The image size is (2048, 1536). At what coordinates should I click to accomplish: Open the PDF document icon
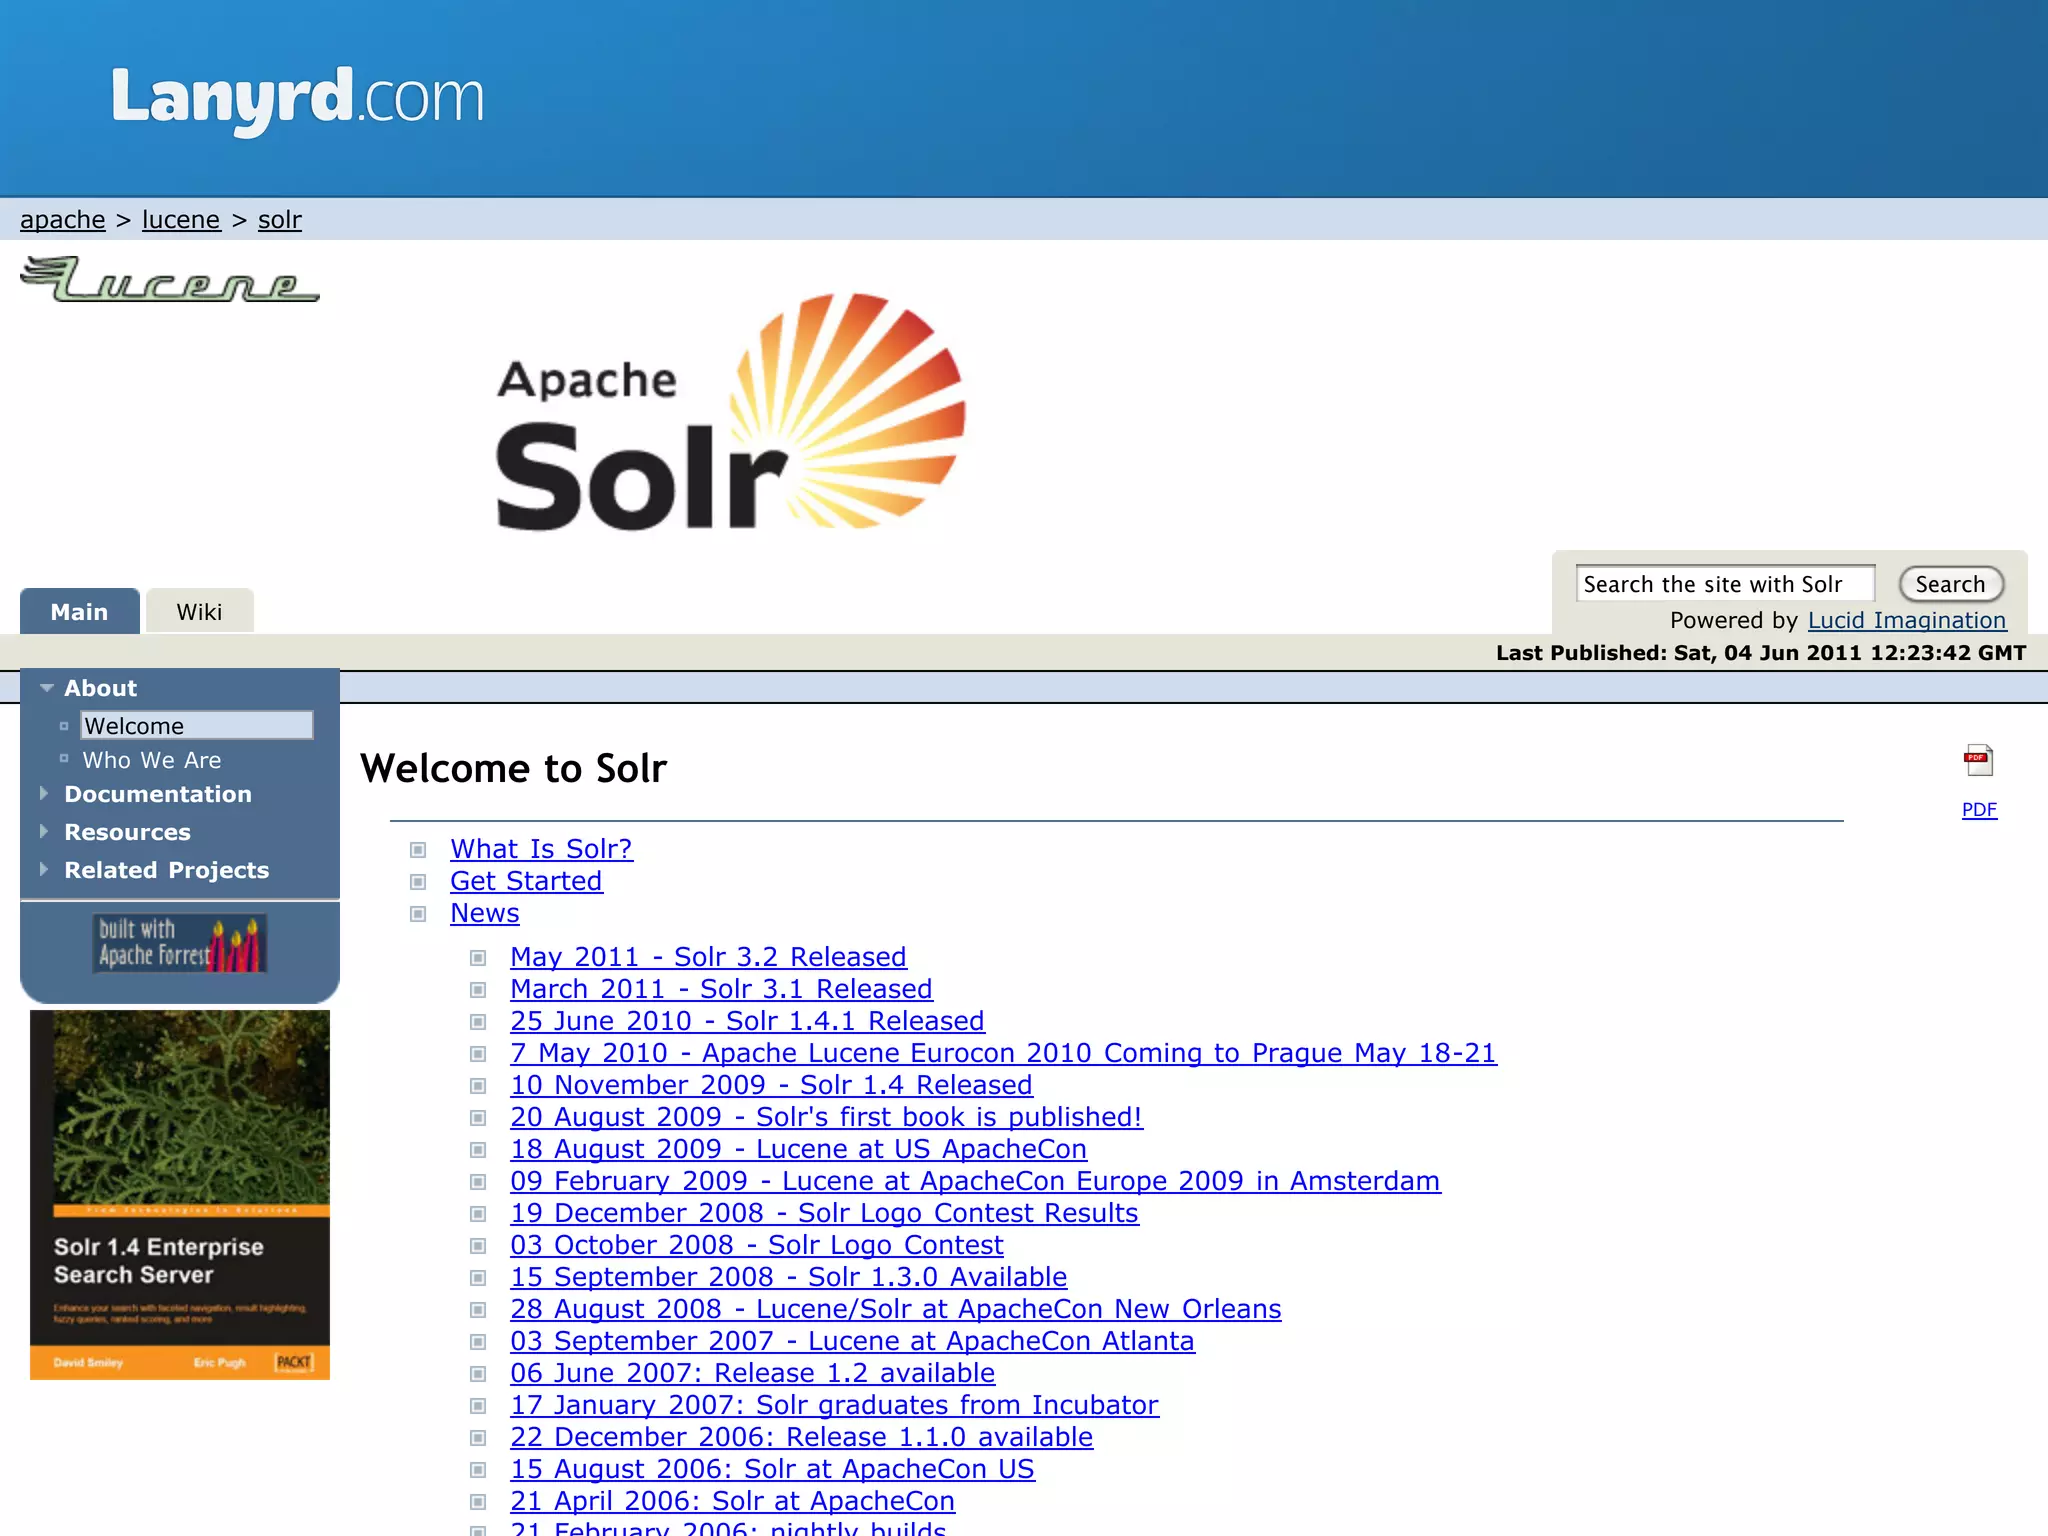coord(1978,761)
